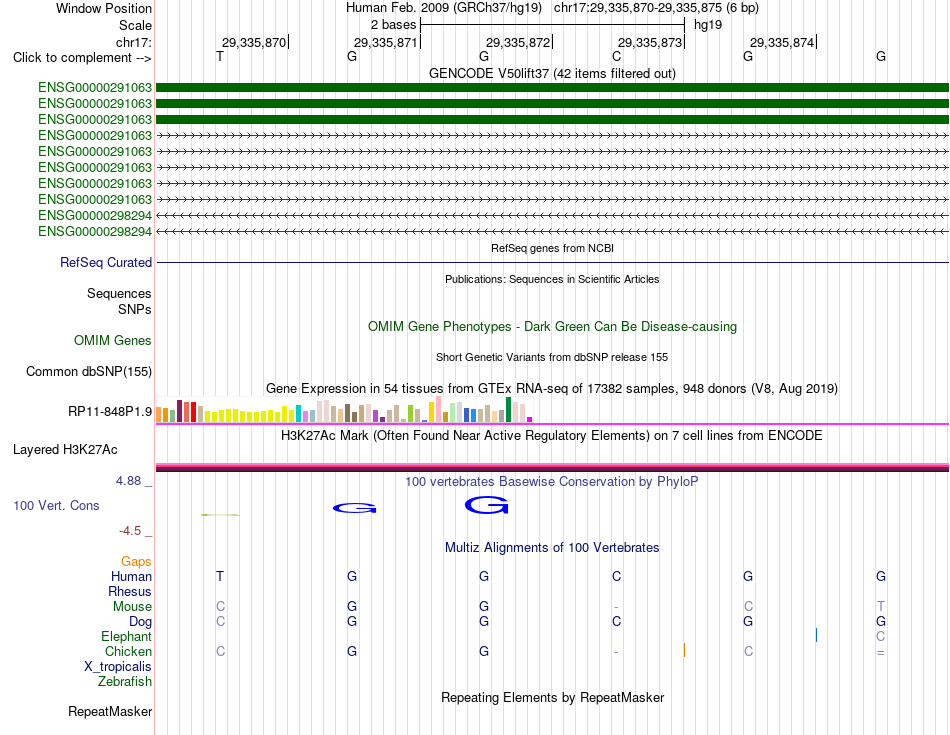This screenshot has width=950, height=735.
Task: Click the '100 Vert. Cons' track label
Action: (x=56, y=505)
